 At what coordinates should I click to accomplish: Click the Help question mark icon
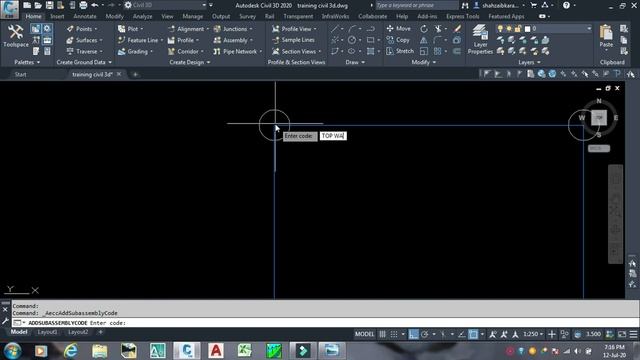pyautogui.click(x=566, y=5)
